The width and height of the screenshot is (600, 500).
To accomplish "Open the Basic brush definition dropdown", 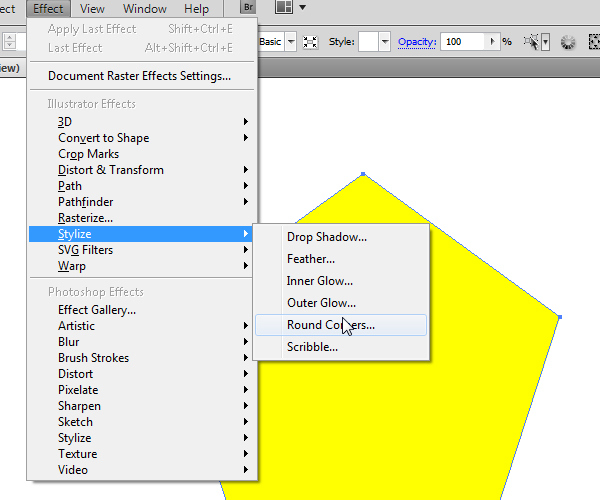I will coord(291,42).
